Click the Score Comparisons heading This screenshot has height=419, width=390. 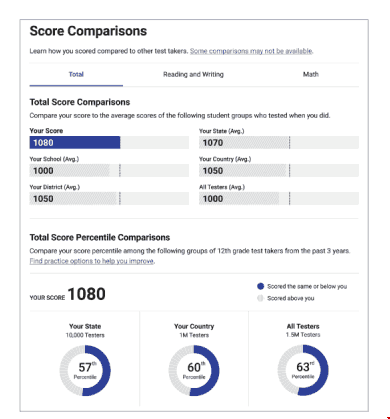click(x=88, y=31)
